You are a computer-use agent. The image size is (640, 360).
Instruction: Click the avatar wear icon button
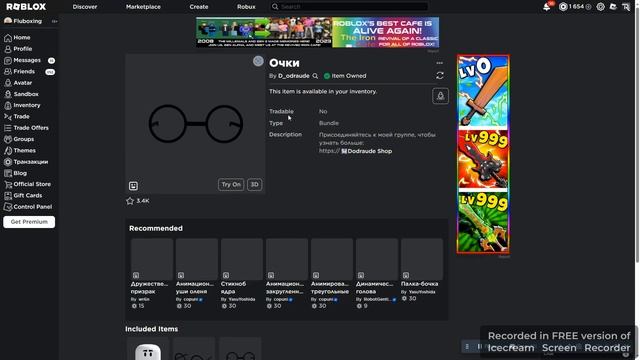point(440,96)
